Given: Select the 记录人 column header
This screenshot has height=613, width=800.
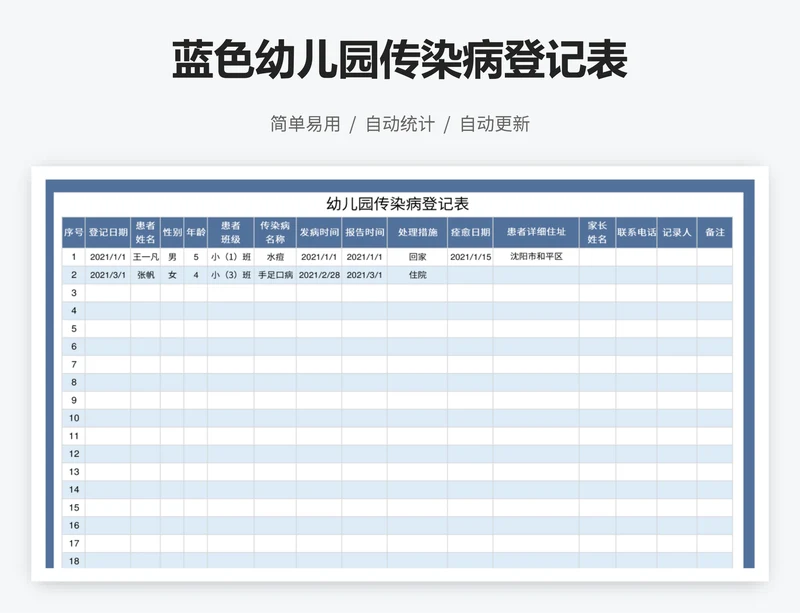Looking at the screenshot, I should point(677,232).
